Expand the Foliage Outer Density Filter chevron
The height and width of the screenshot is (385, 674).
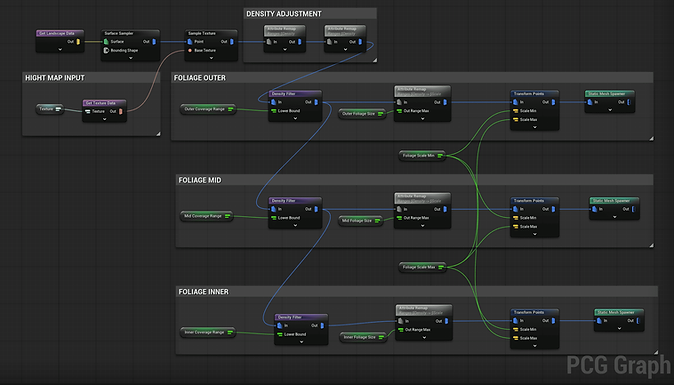coord(295,119)
